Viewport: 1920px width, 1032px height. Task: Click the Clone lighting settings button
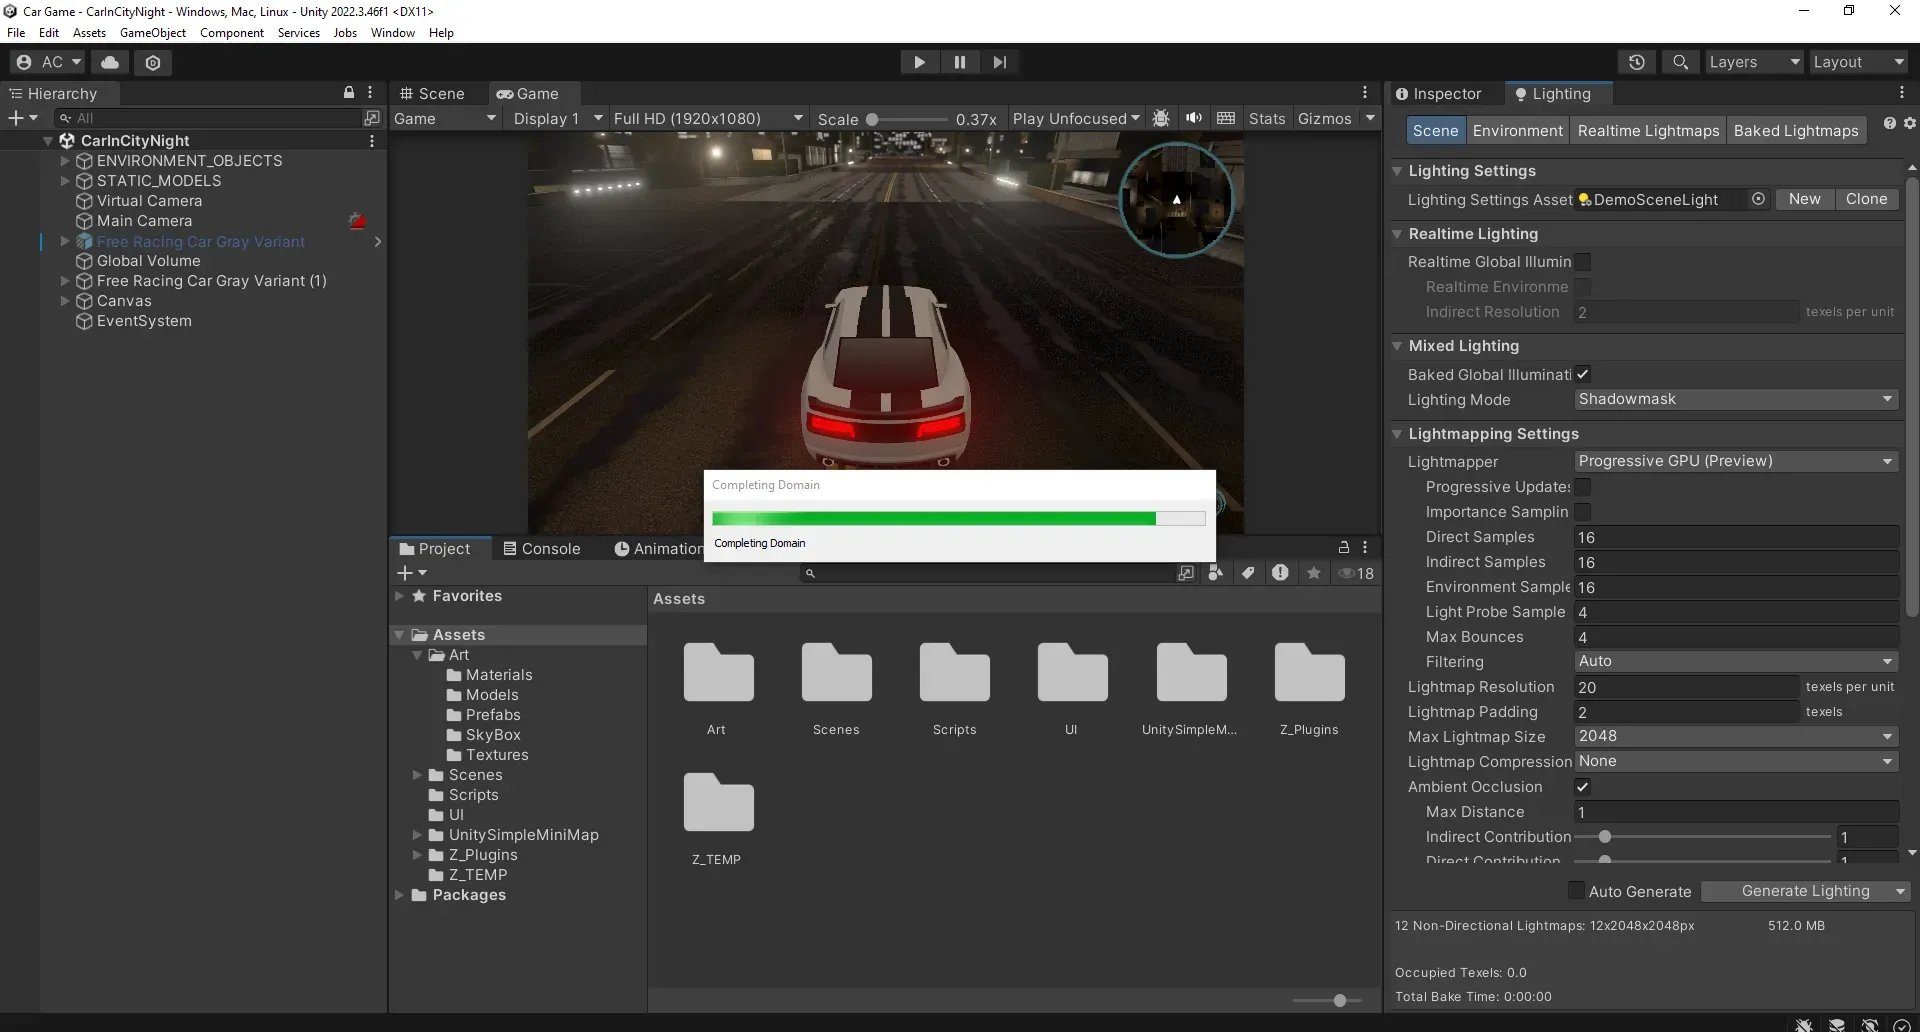(1866, 199)
